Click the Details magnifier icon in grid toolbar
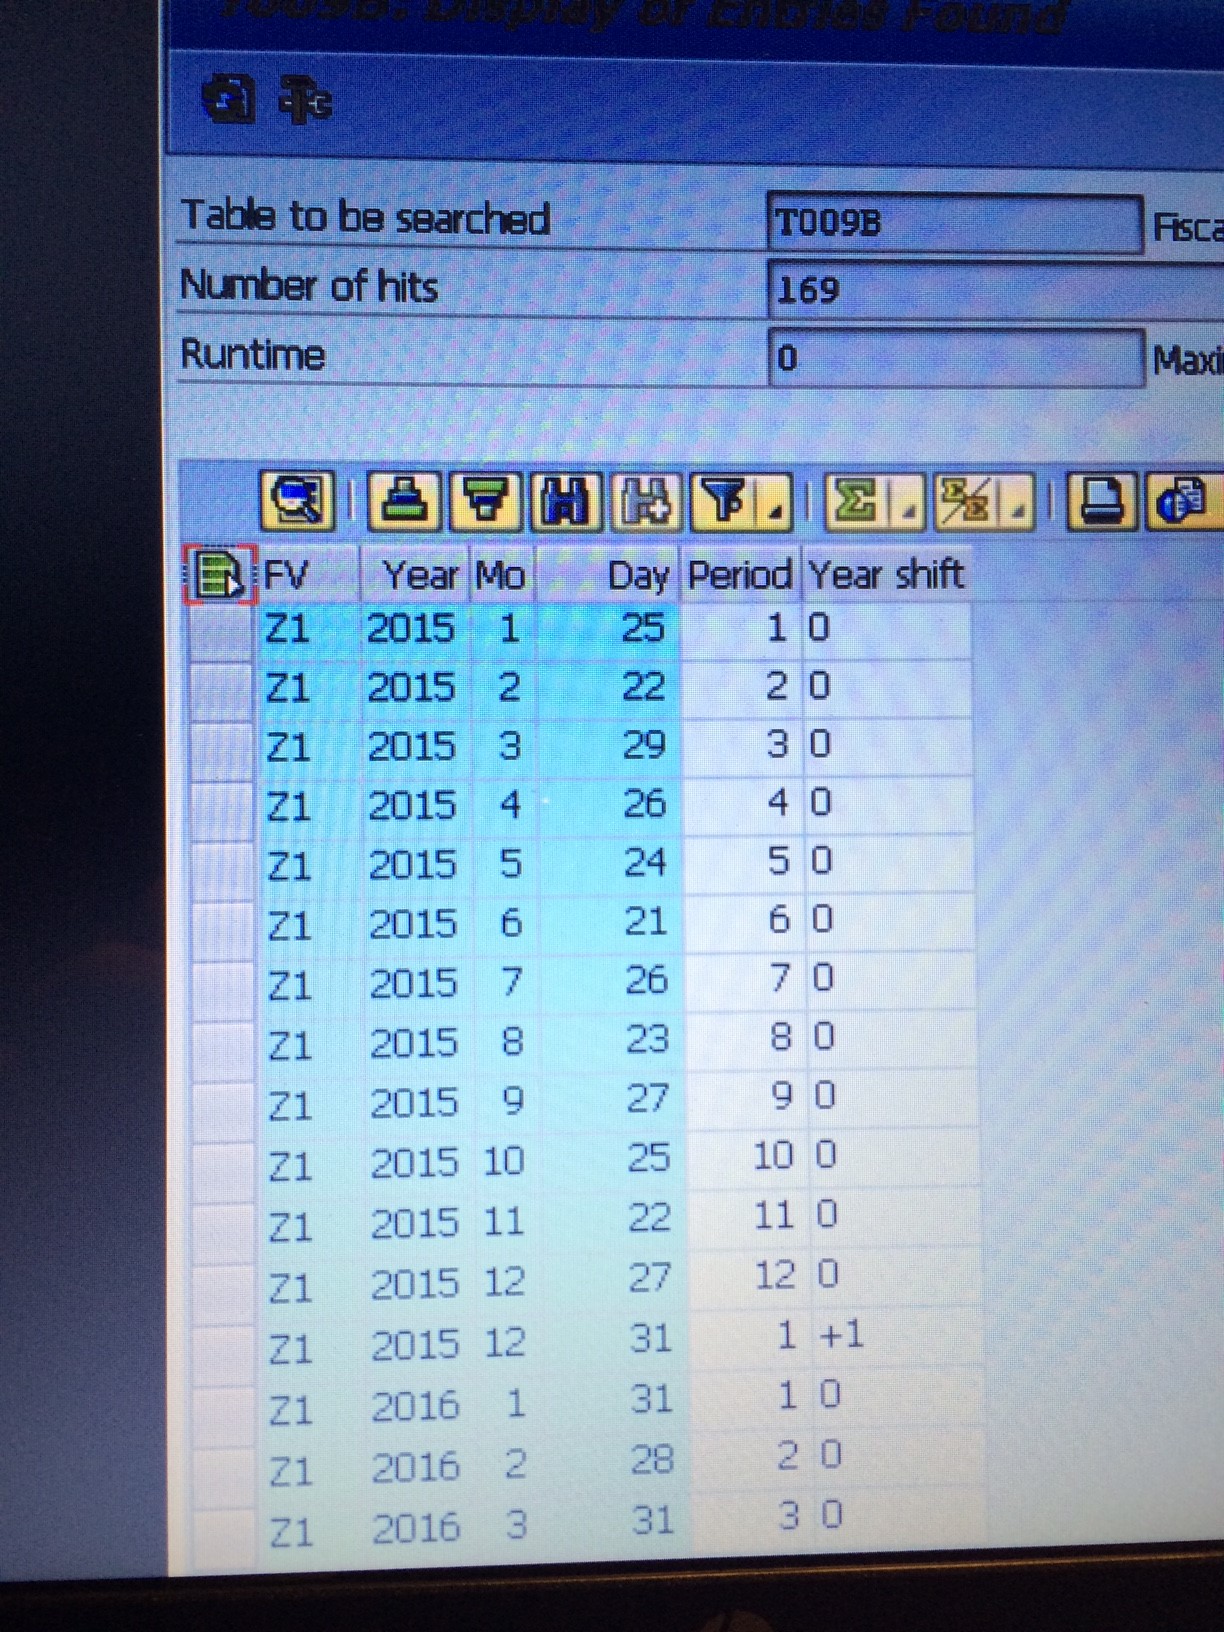Viewport: 1224px width, 1632px height. [296, 500]
